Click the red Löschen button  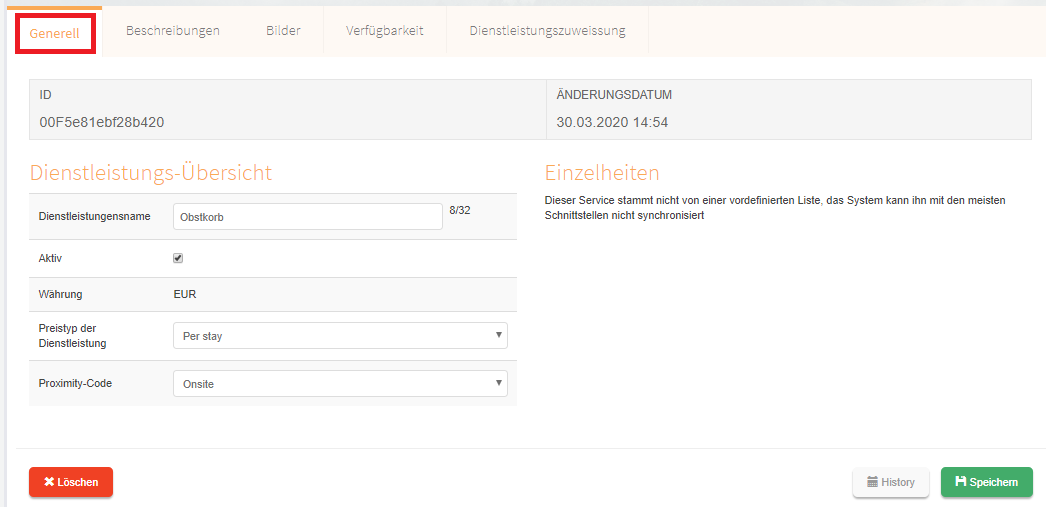[71, 482]
